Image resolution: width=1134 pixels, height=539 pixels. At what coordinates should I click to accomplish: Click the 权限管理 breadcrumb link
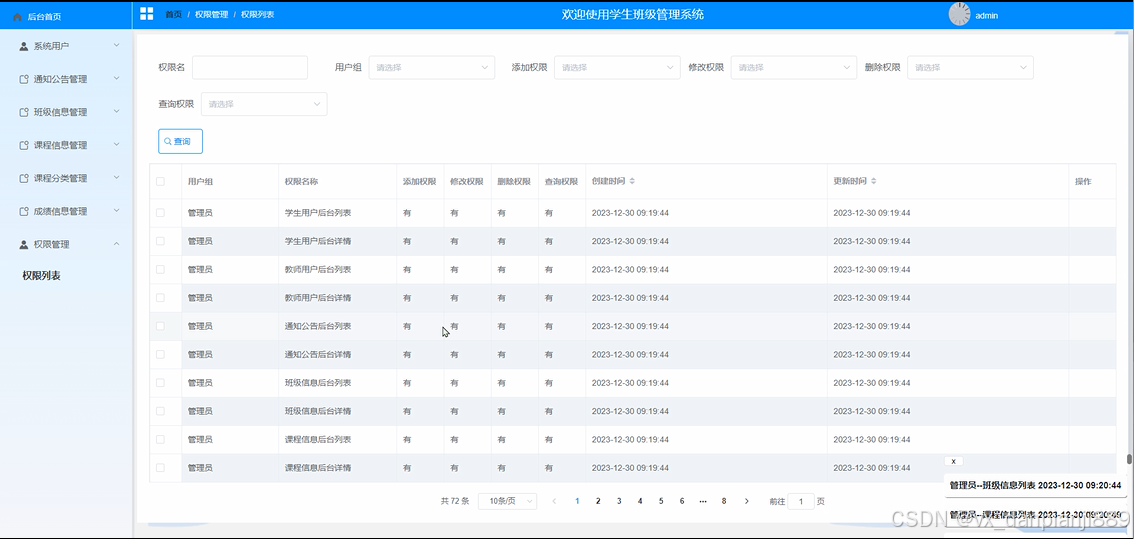(211, 14)
